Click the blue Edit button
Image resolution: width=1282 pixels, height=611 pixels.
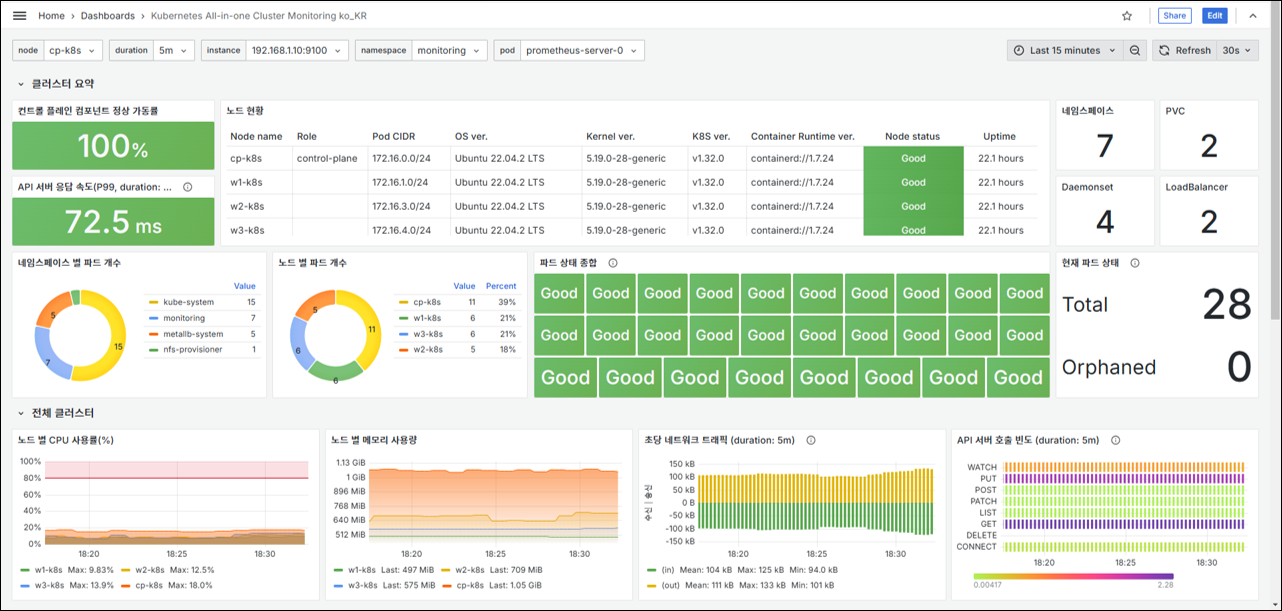(x=1214, y=16)
